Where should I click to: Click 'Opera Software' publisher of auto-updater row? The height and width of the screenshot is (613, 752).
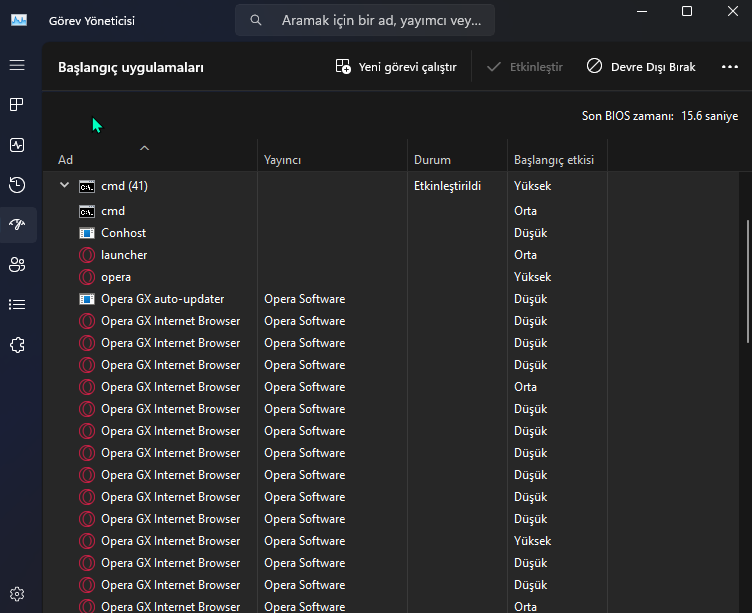[x=305, y=299]
